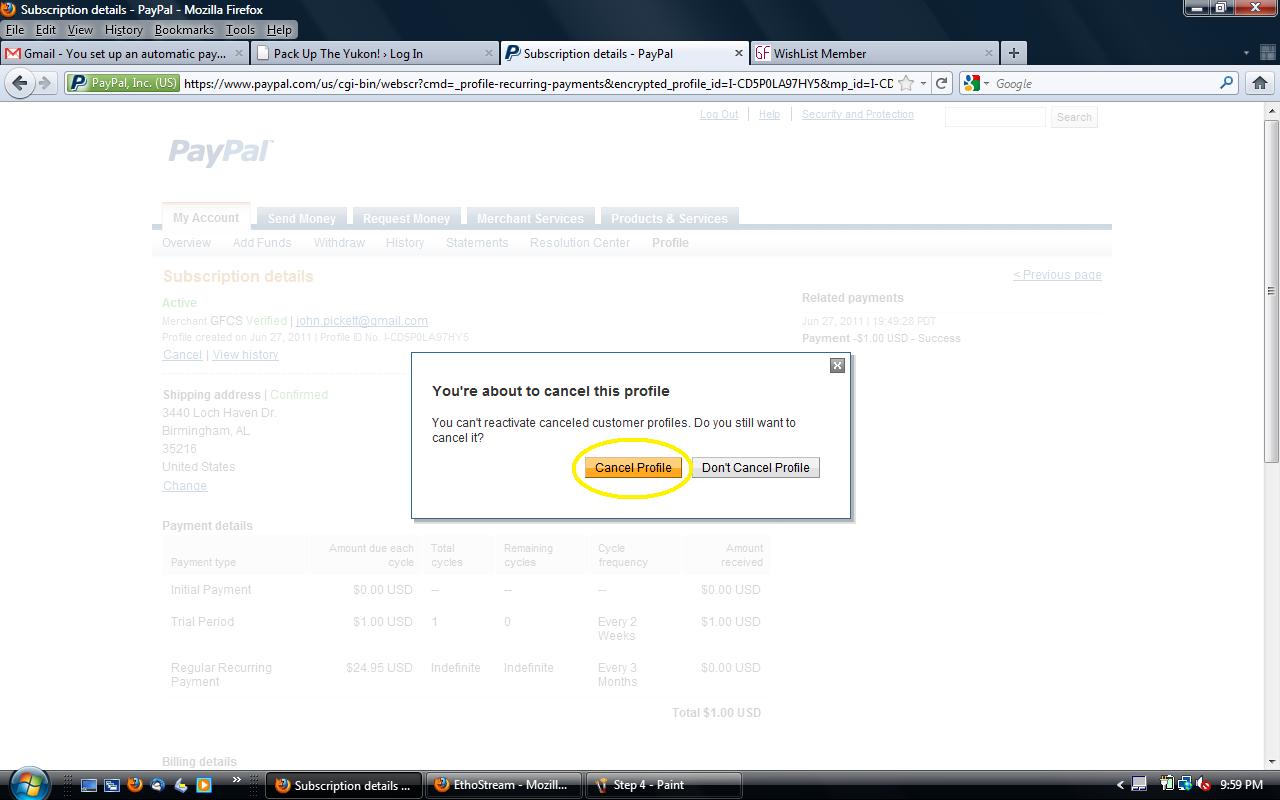Click the 9:59 PM taskbar clock
Screen dimensions: 1280x800
tap(1241, 785)
